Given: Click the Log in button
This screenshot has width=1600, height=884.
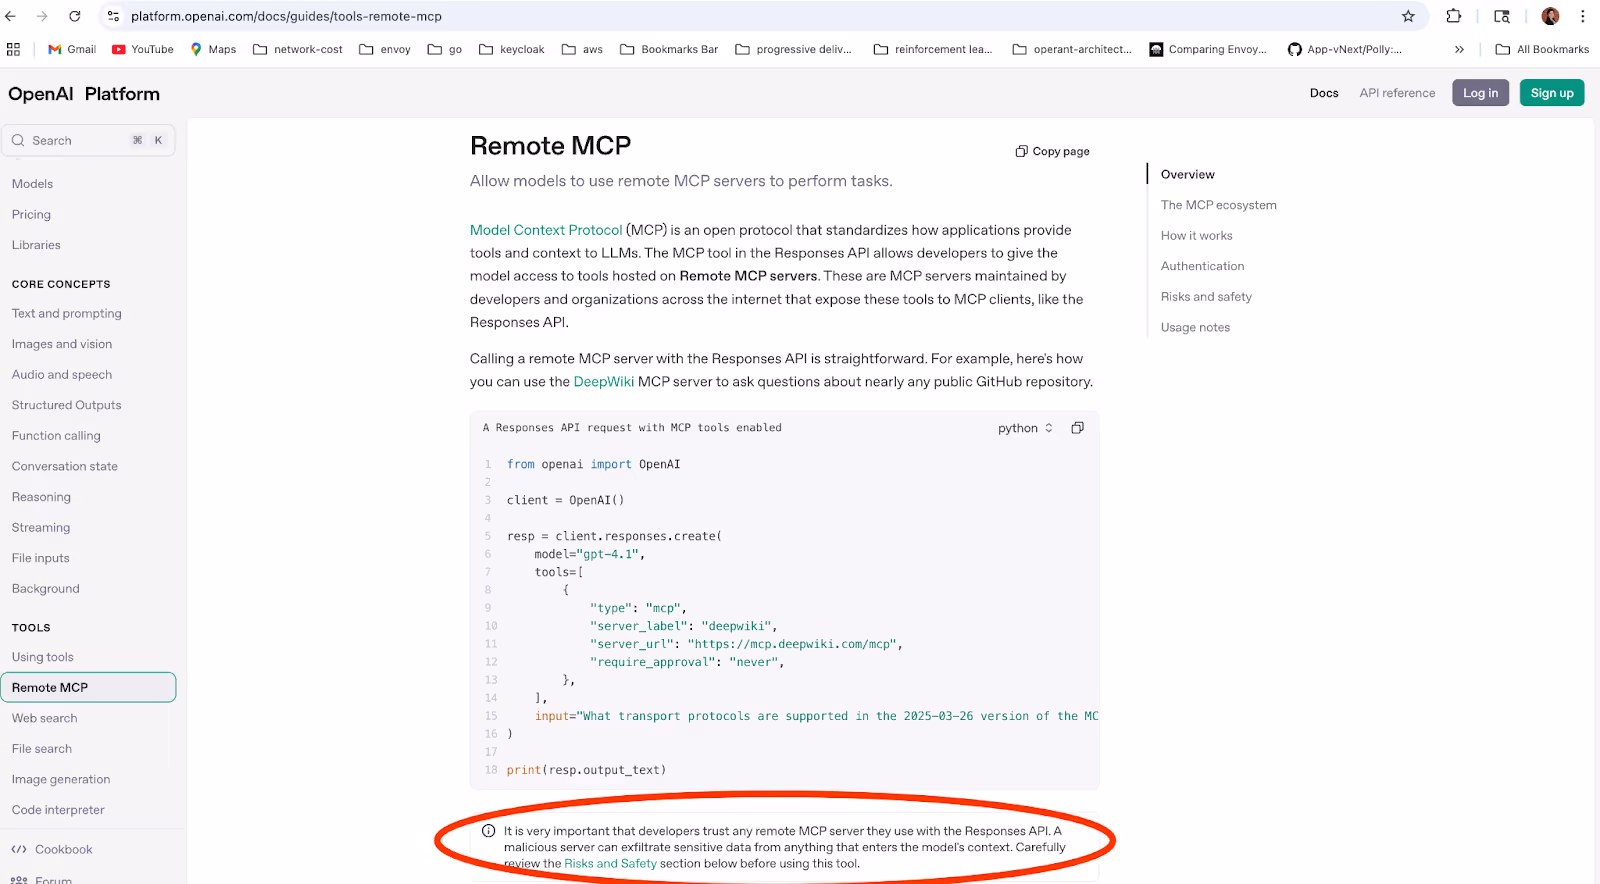Looking at the screenshot, I should [x=1480, y=93].
